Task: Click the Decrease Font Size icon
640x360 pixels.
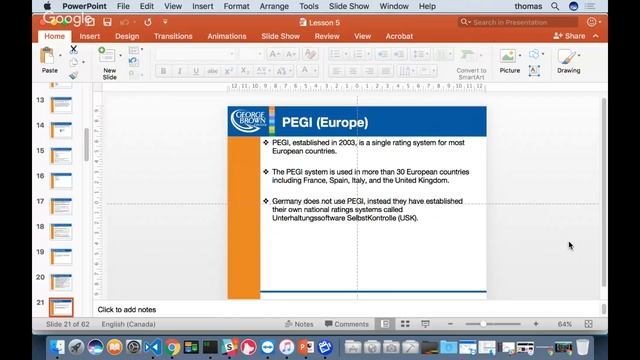Action: [x=291, y=54]
